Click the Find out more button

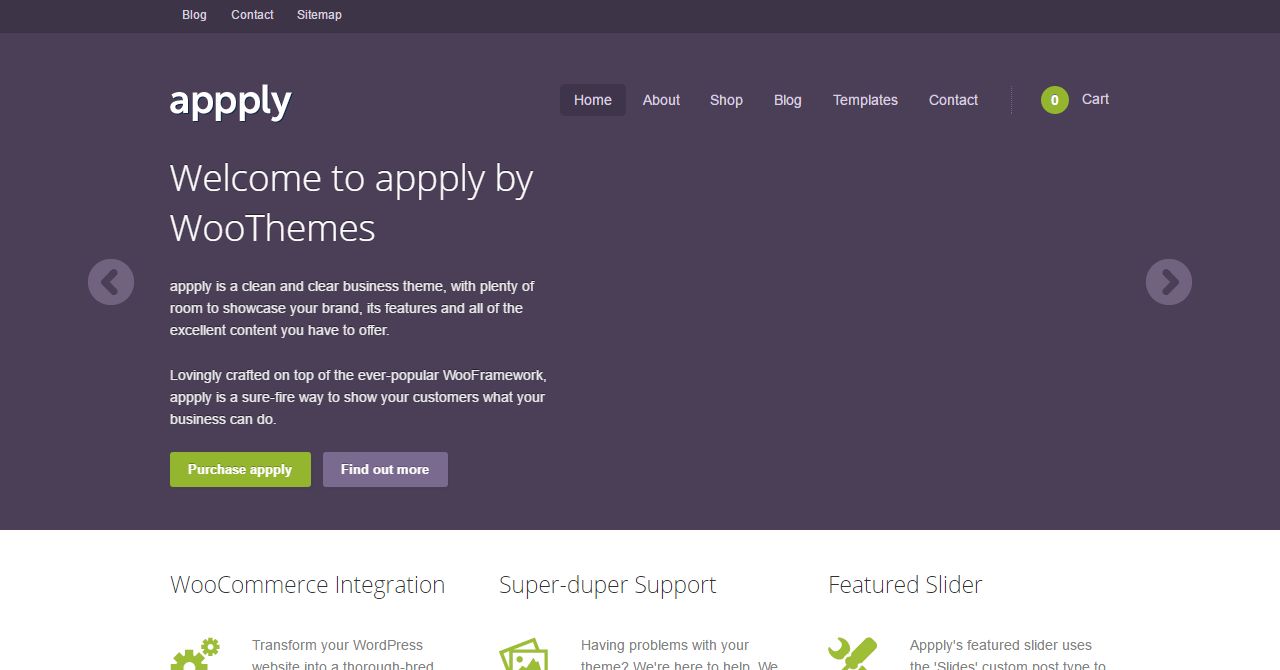click(x=385, y=469)
